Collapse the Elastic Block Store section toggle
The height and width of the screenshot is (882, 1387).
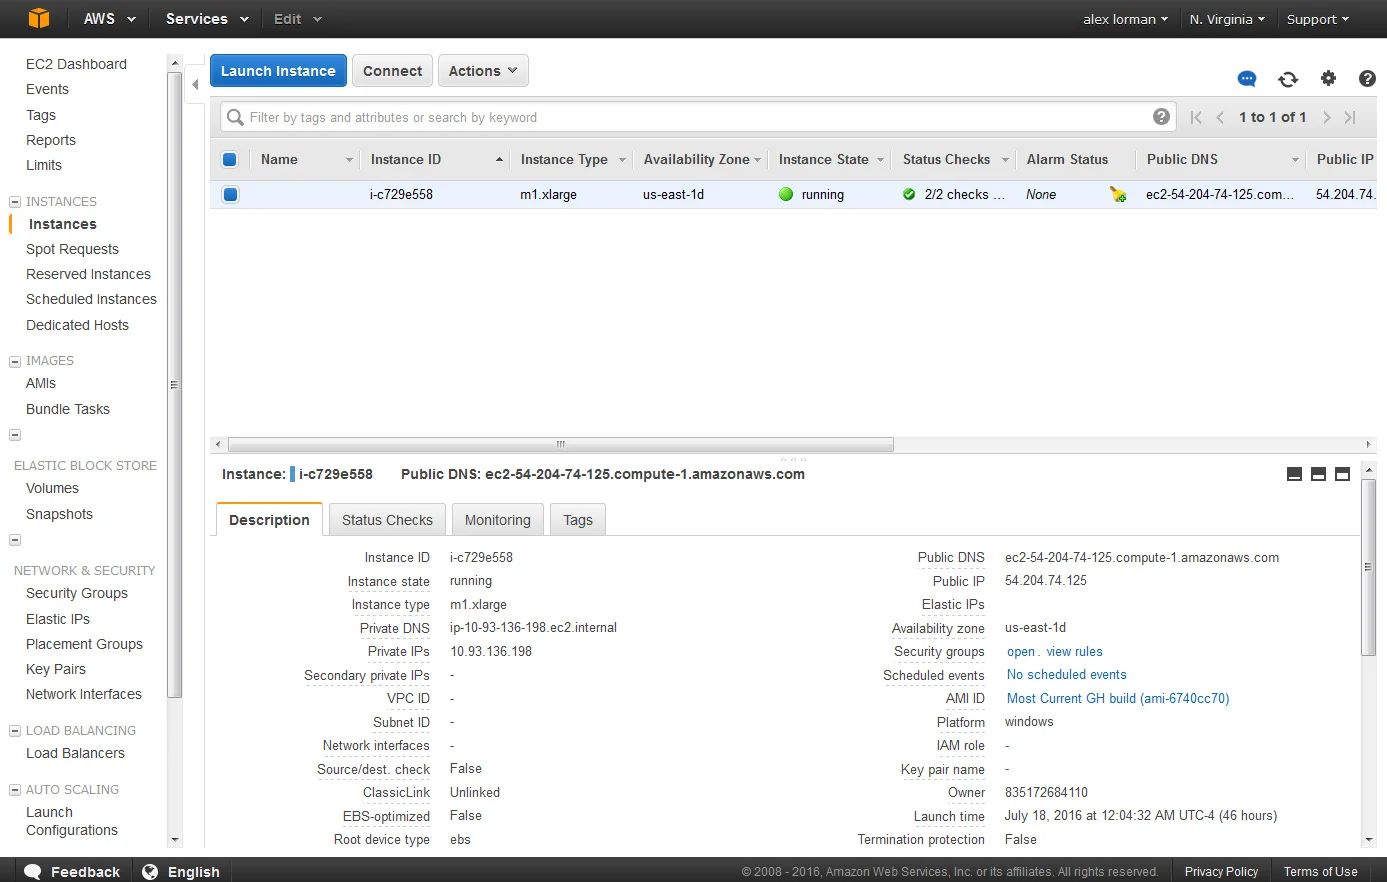[x=15, y=435]
